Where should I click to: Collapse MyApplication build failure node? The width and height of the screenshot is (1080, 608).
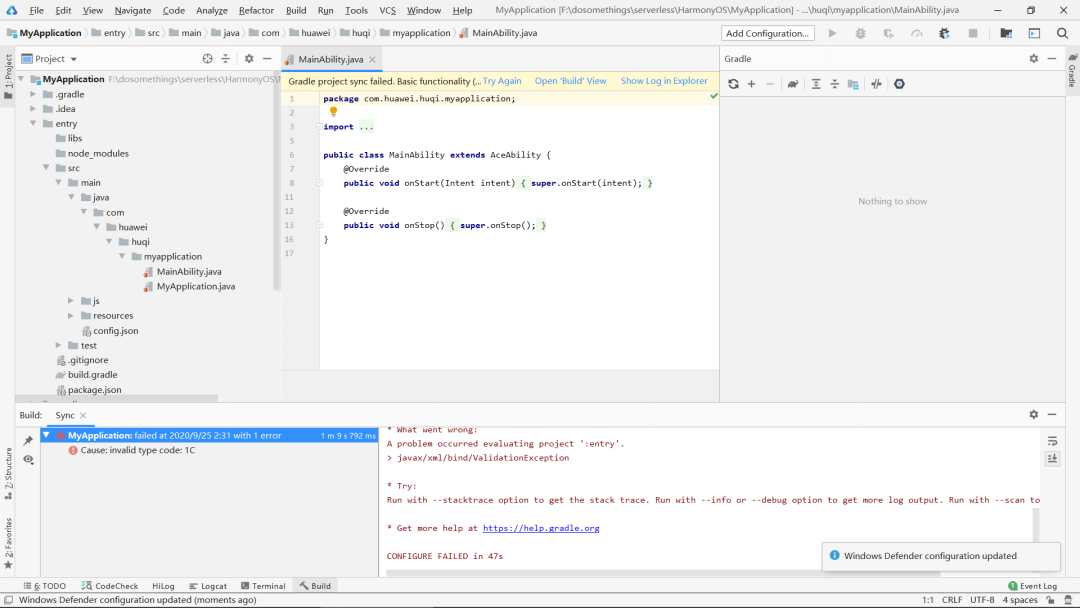pos(46,435)
